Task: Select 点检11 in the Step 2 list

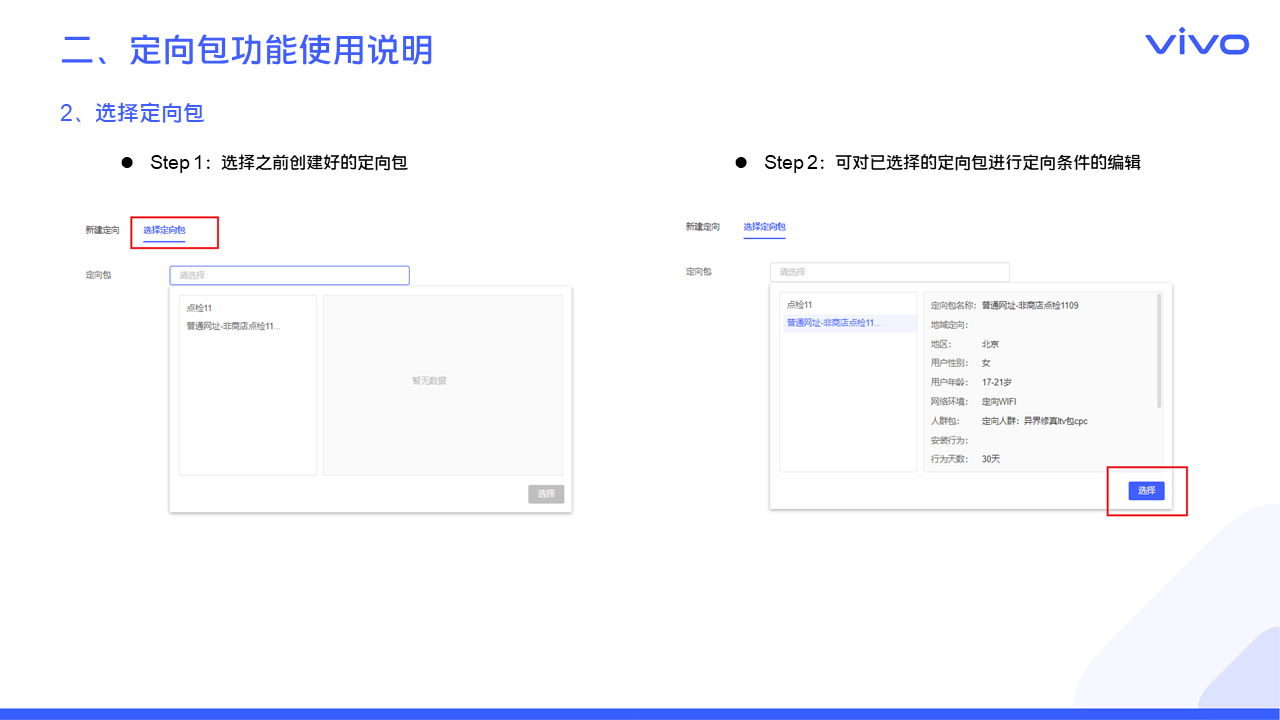Action: coord(800,305)
